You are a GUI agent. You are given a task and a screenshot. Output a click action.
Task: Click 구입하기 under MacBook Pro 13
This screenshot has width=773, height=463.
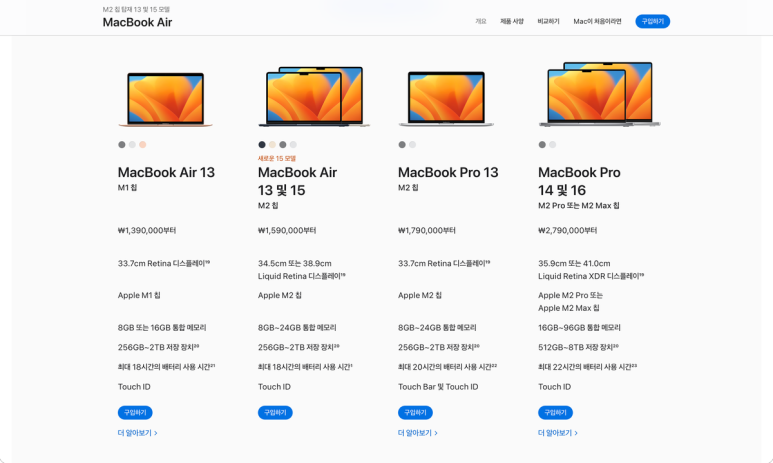[415, 412]
